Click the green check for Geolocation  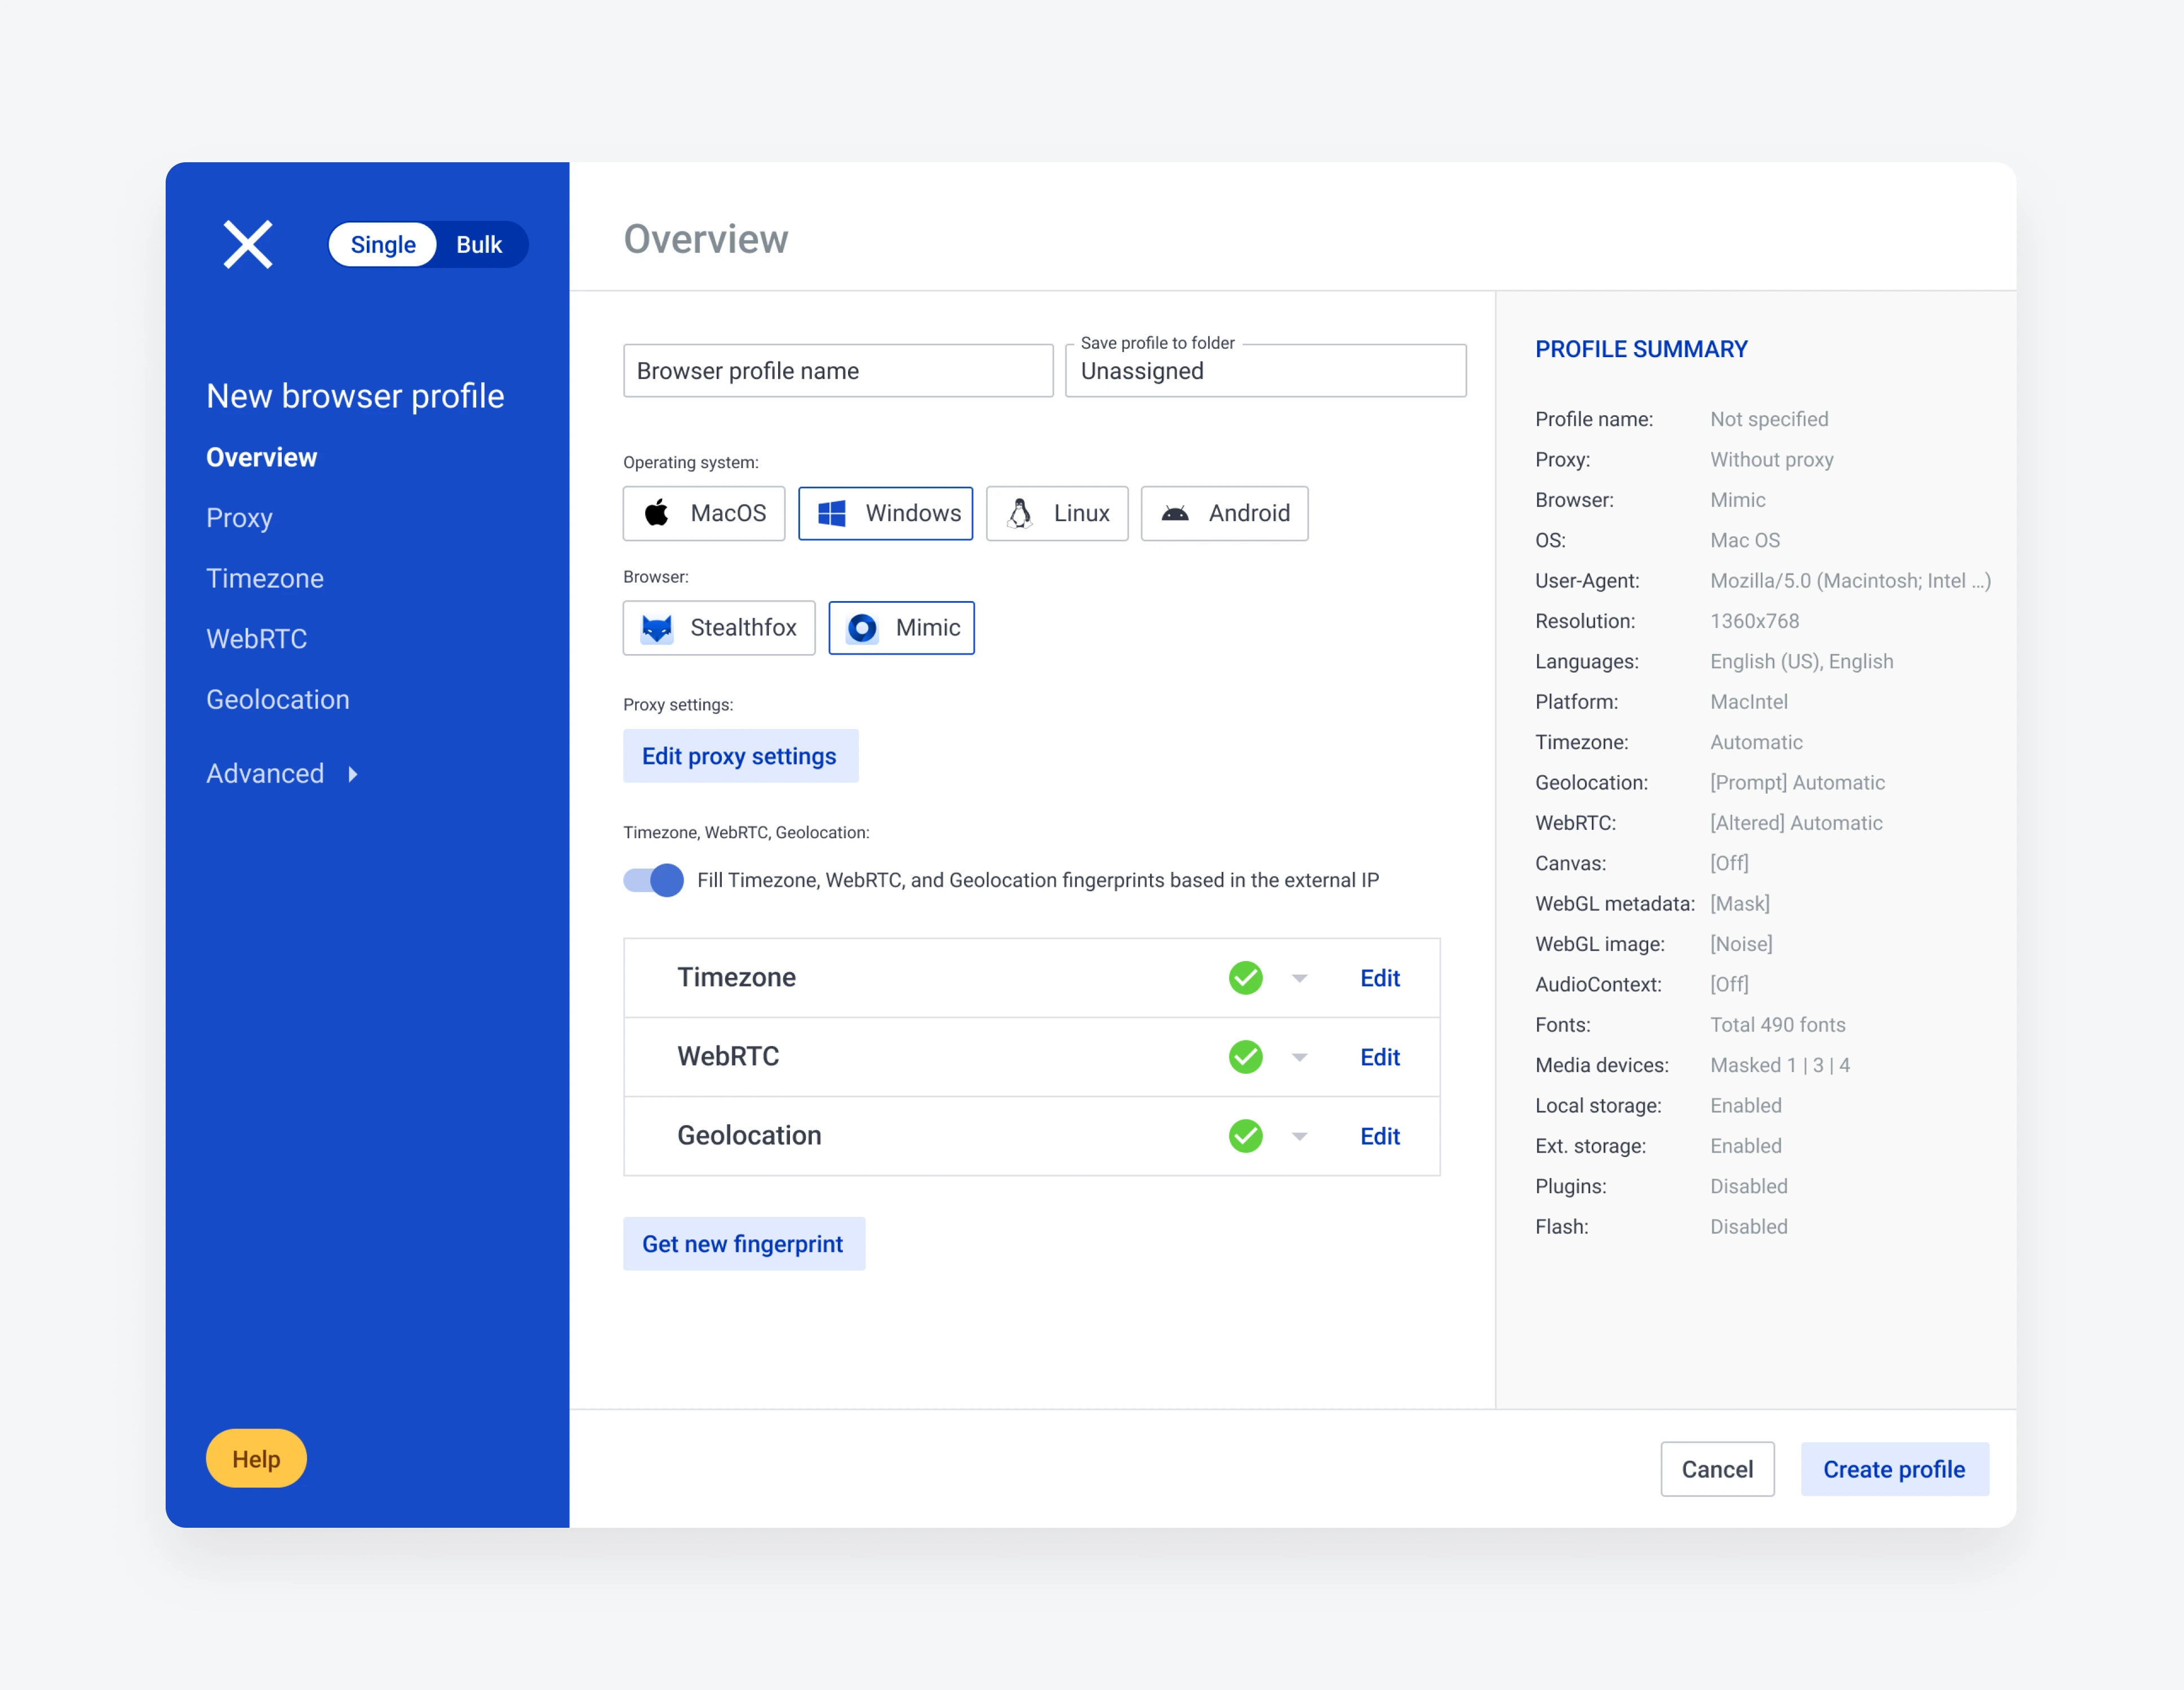(x=1245, y=1136)
